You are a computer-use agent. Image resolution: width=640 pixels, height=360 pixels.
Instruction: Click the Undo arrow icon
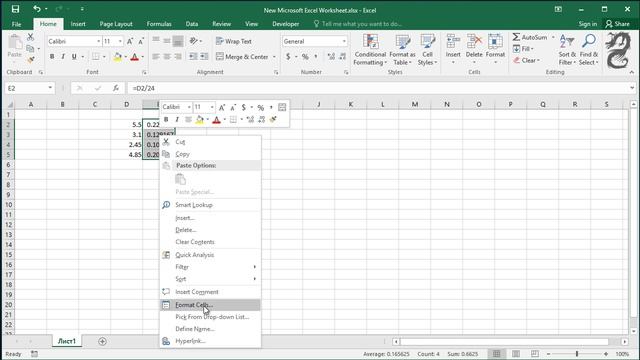[37, 9]
